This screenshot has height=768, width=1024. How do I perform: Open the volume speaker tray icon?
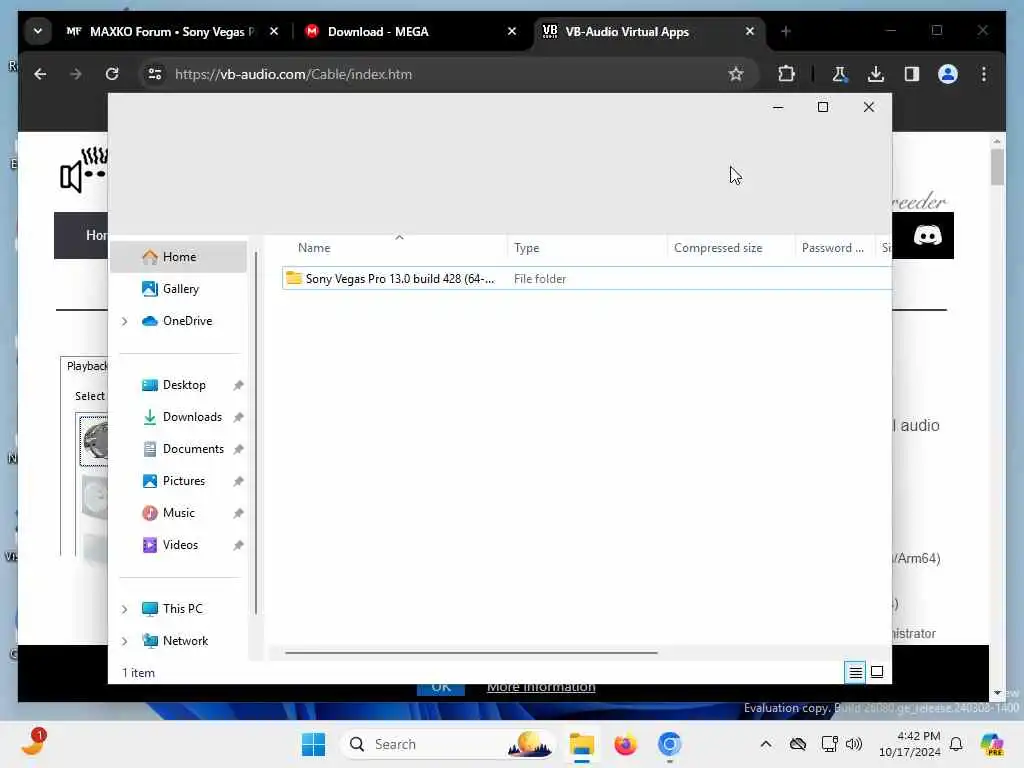854,744
